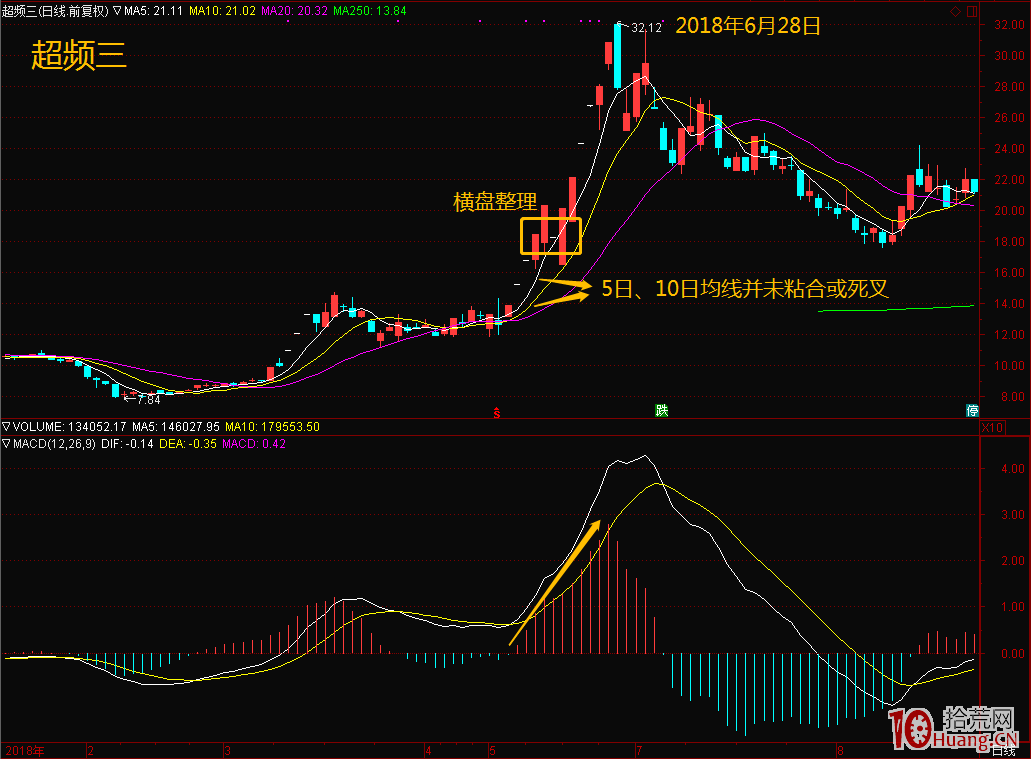
Task: Click month 5 on the time axis
Action: pyautogui.click(x=492, y=750)
